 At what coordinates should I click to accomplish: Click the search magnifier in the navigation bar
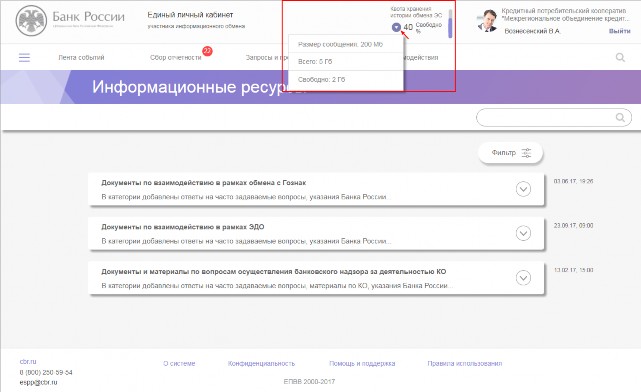(620, 57)
